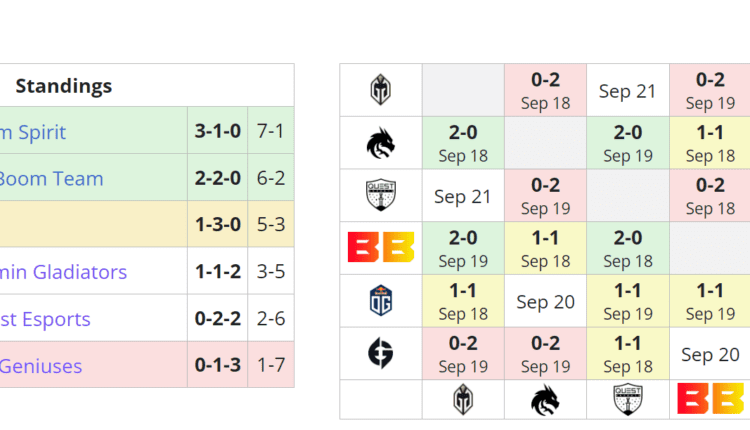Select the Quest Esports logo in the left column
The height and width of the screenshot is (430, 750).
tap(381, 196)
